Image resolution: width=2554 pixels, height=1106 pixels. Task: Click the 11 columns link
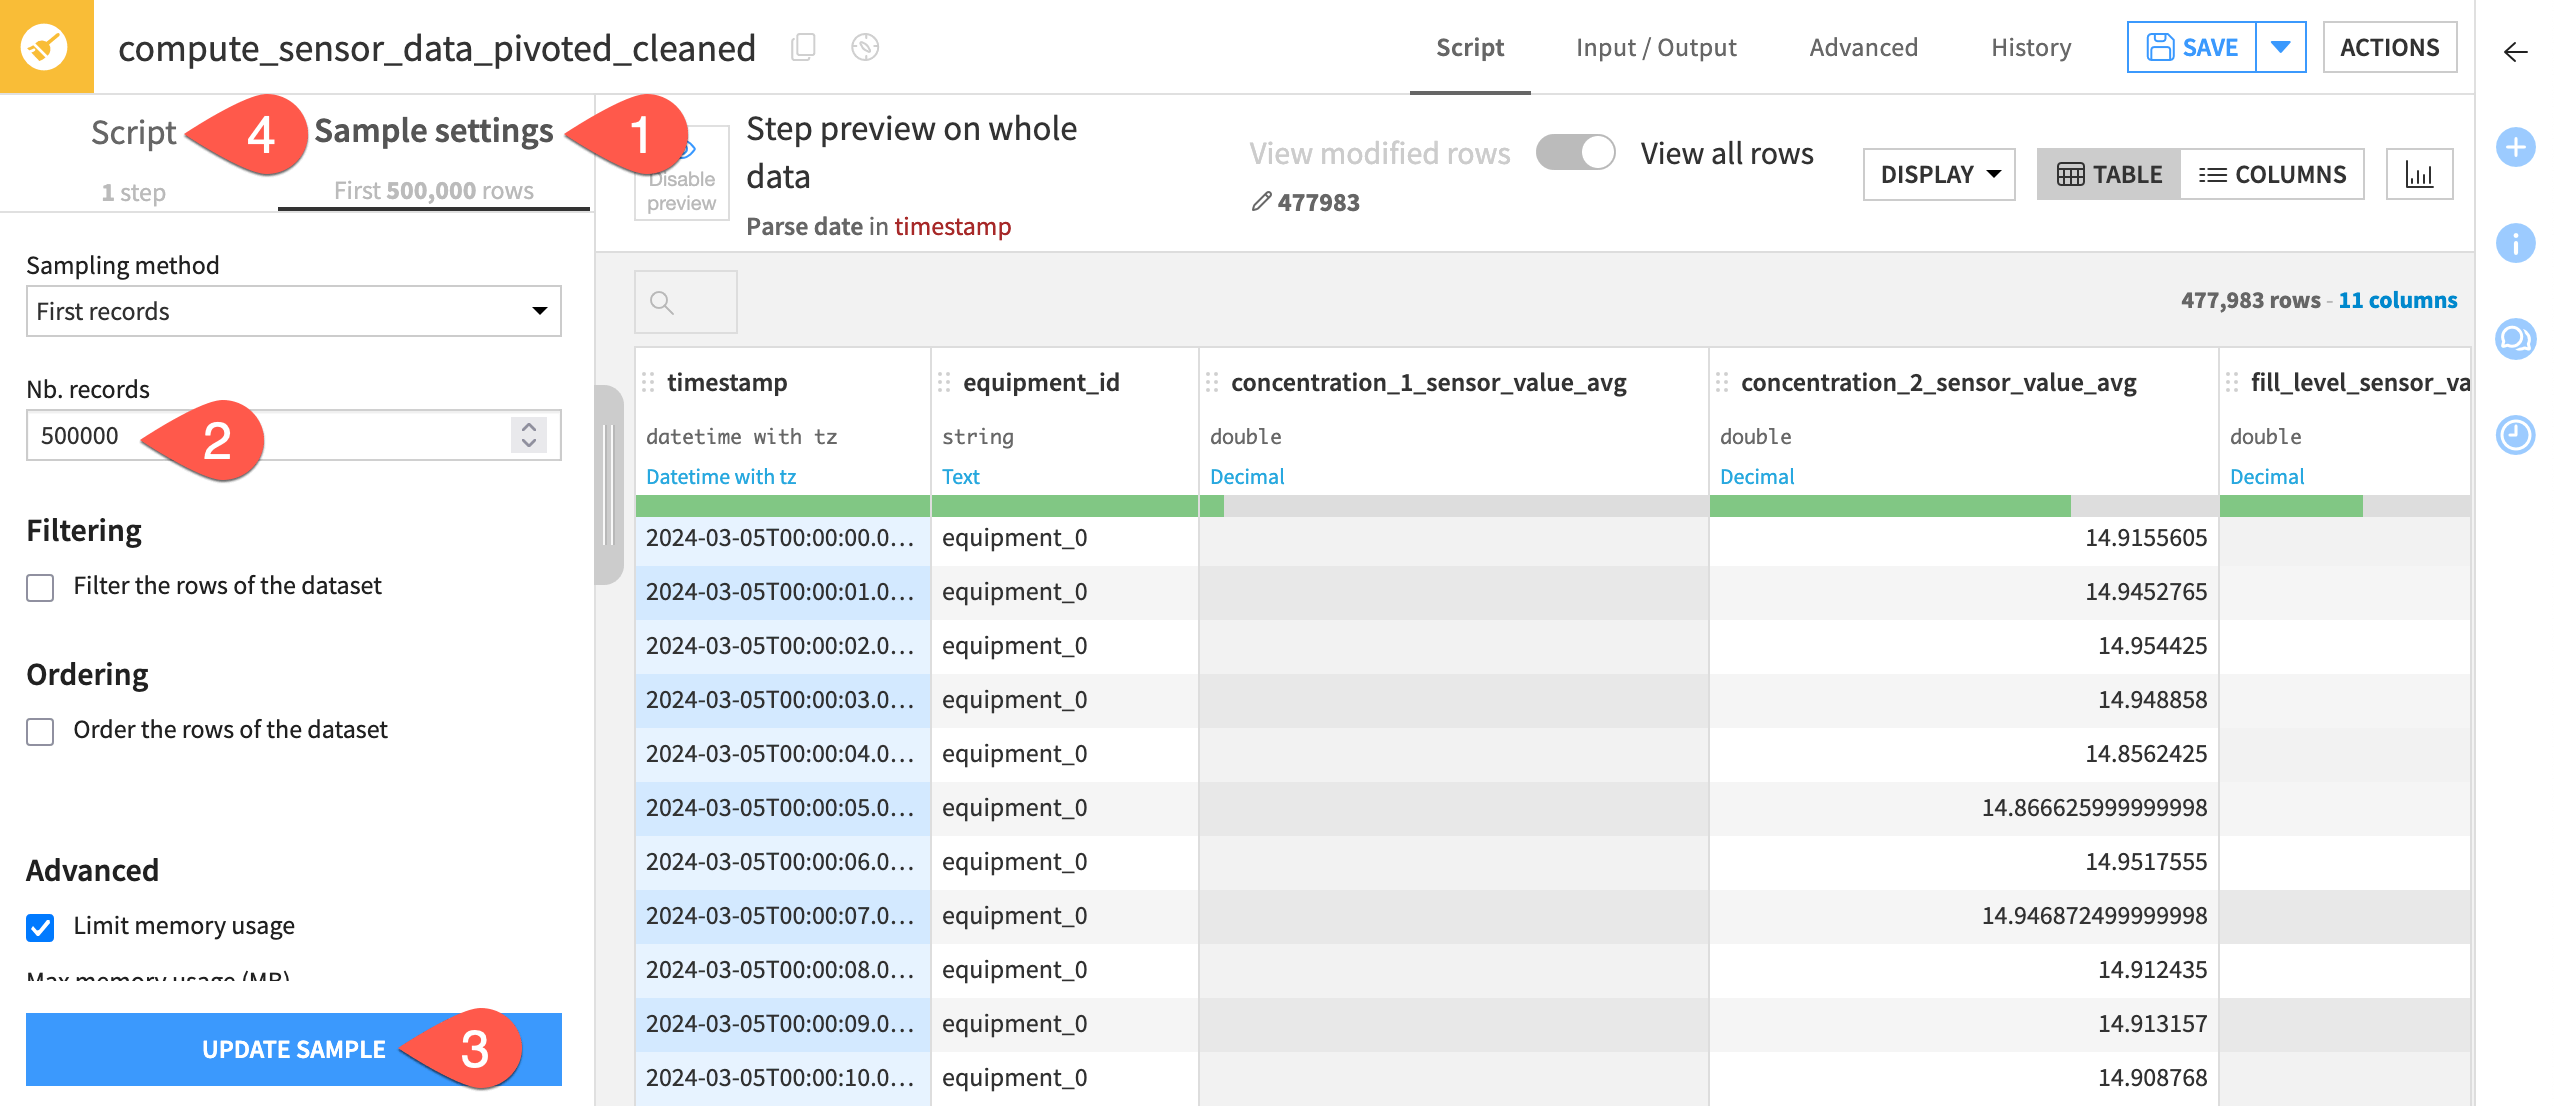(2397, 300)
